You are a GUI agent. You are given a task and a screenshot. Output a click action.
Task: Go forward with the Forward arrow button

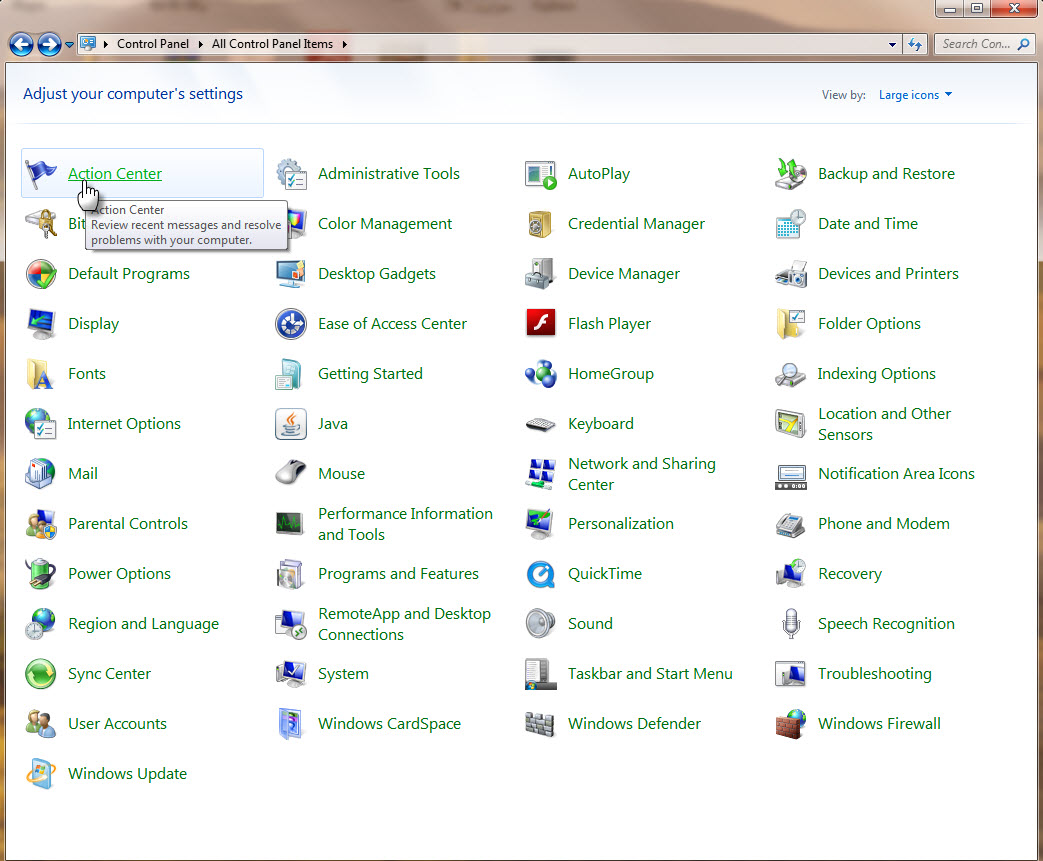click(49, 45)
